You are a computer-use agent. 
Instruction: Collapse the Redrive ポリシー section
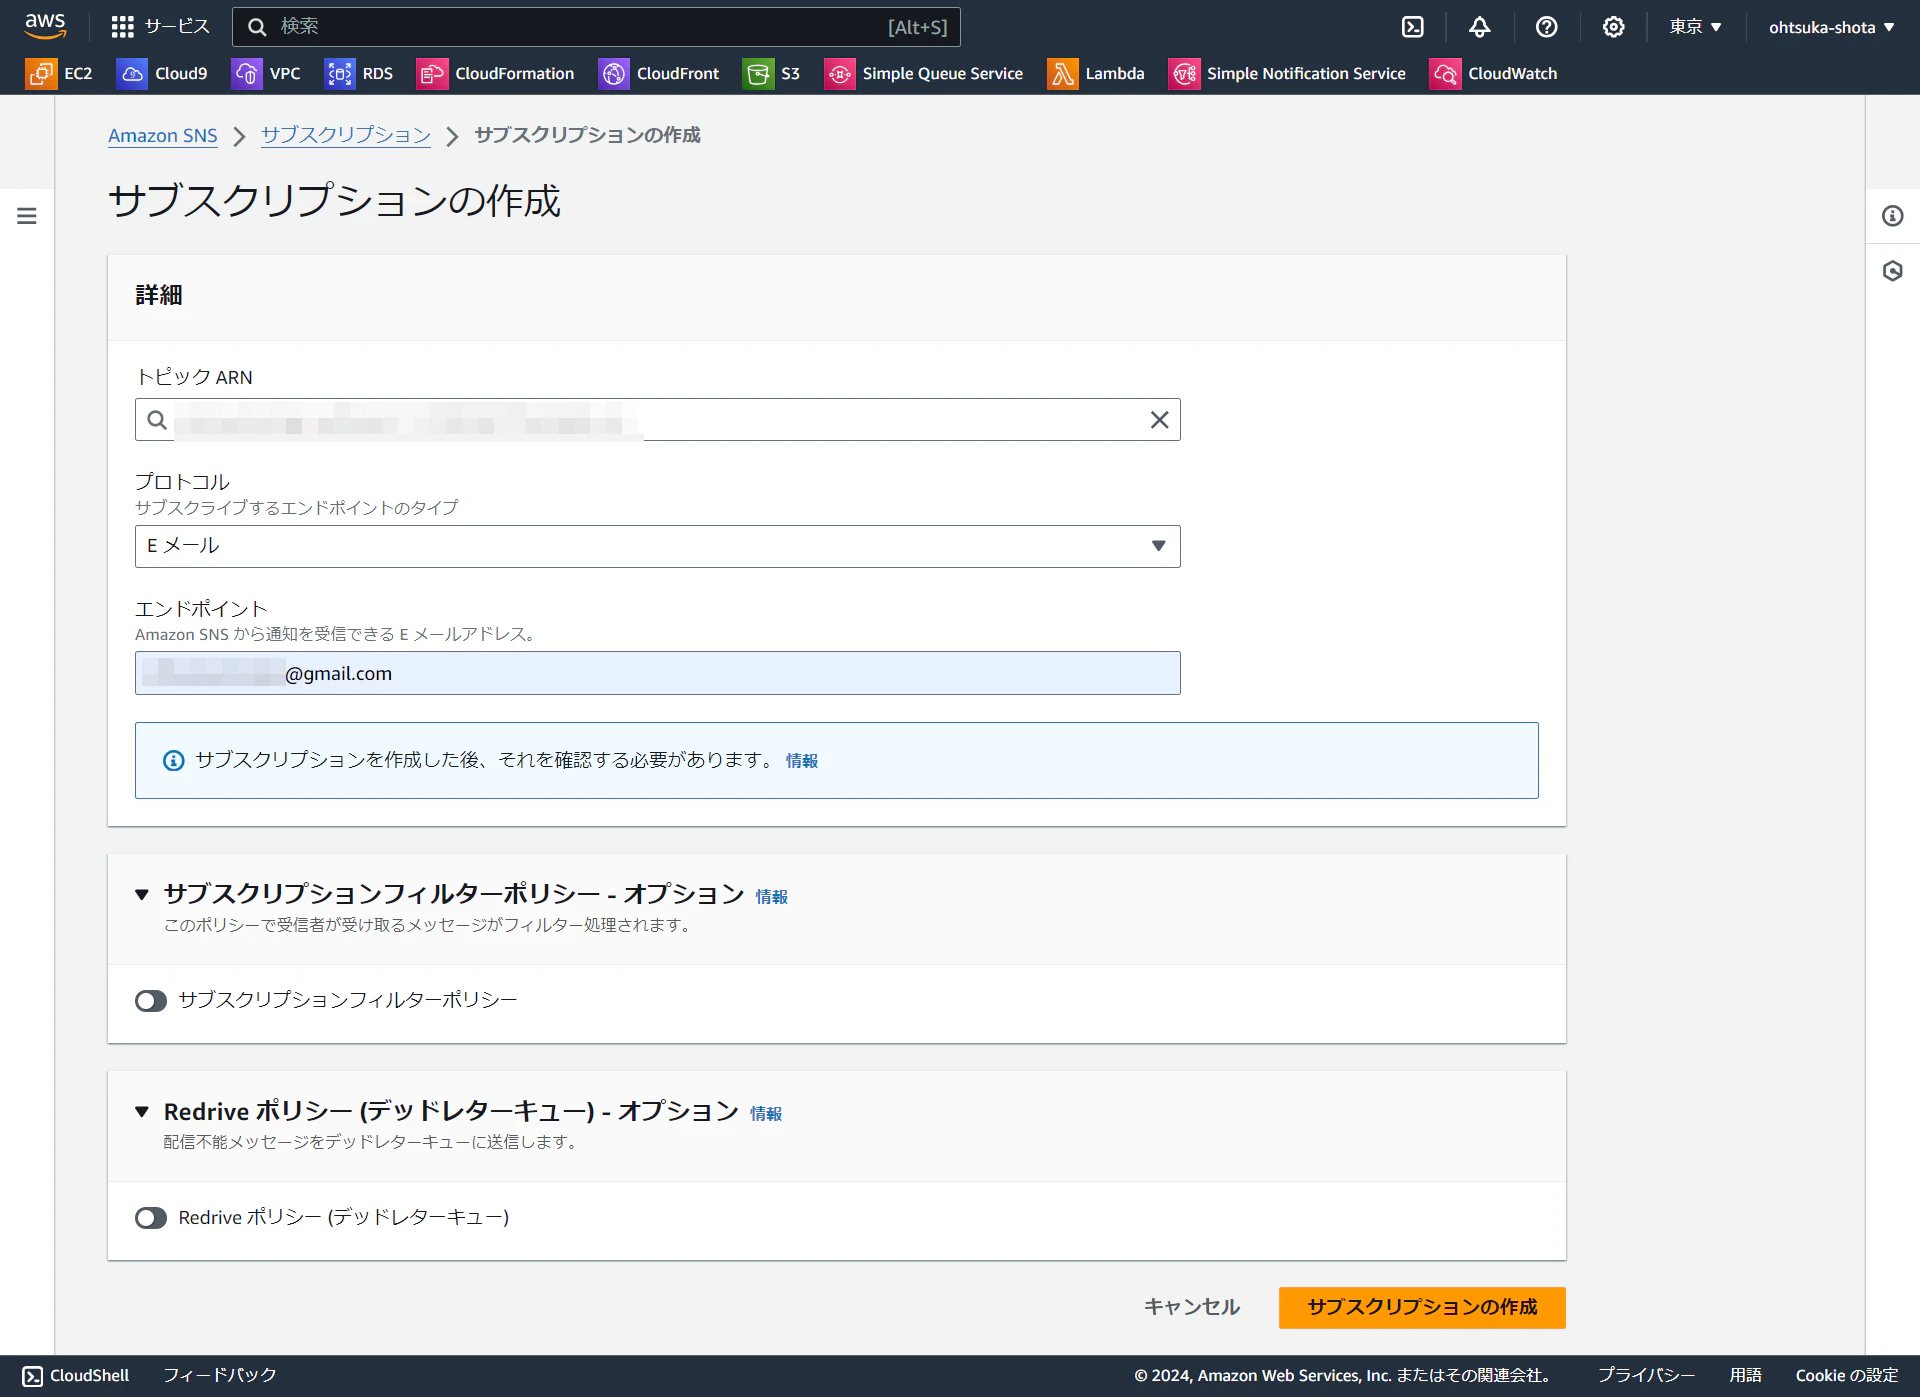[x=142, y=1111]
